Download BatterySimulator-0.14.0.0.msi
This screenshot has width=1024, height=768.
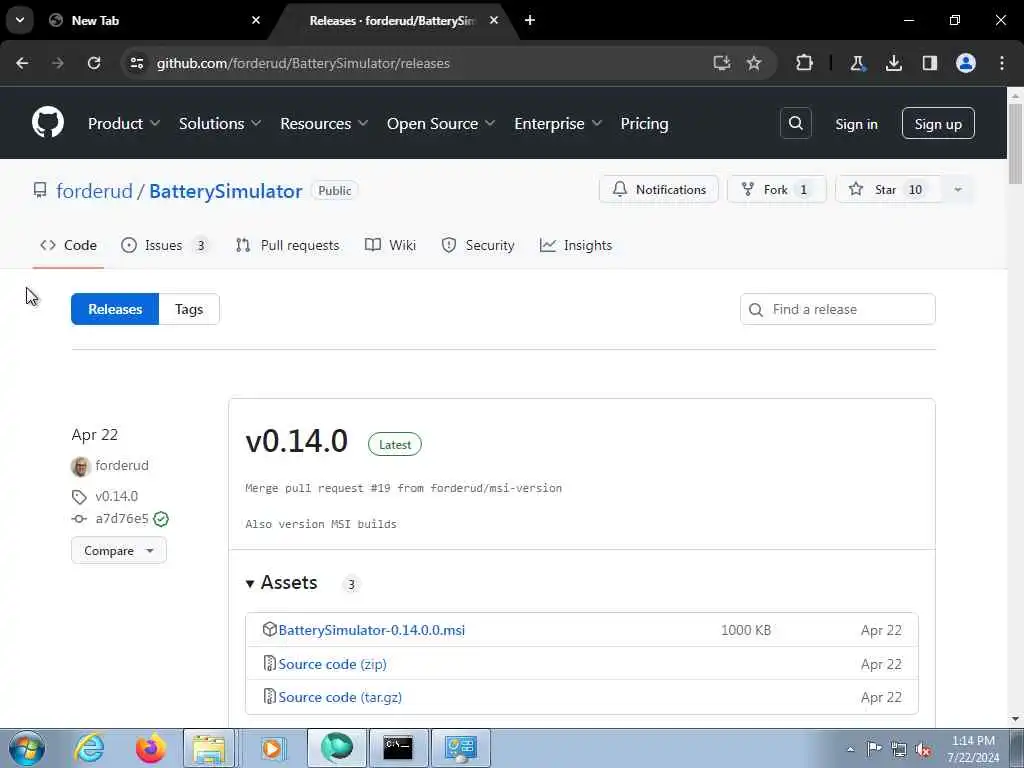372,630
